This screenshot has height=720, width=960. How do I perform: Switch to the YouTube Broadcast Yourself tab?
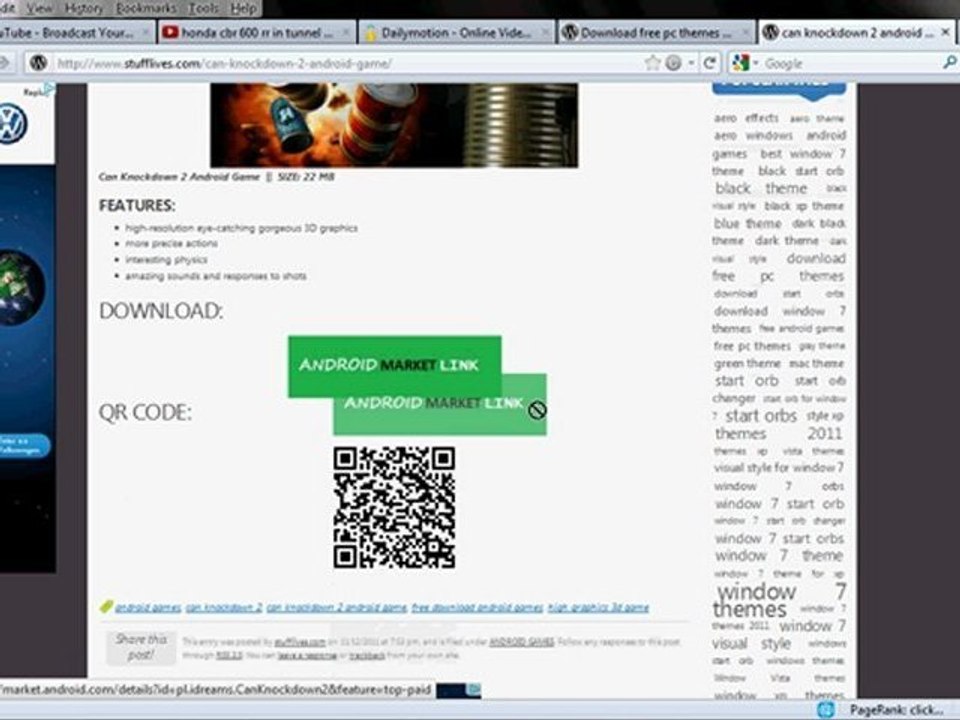75,32
